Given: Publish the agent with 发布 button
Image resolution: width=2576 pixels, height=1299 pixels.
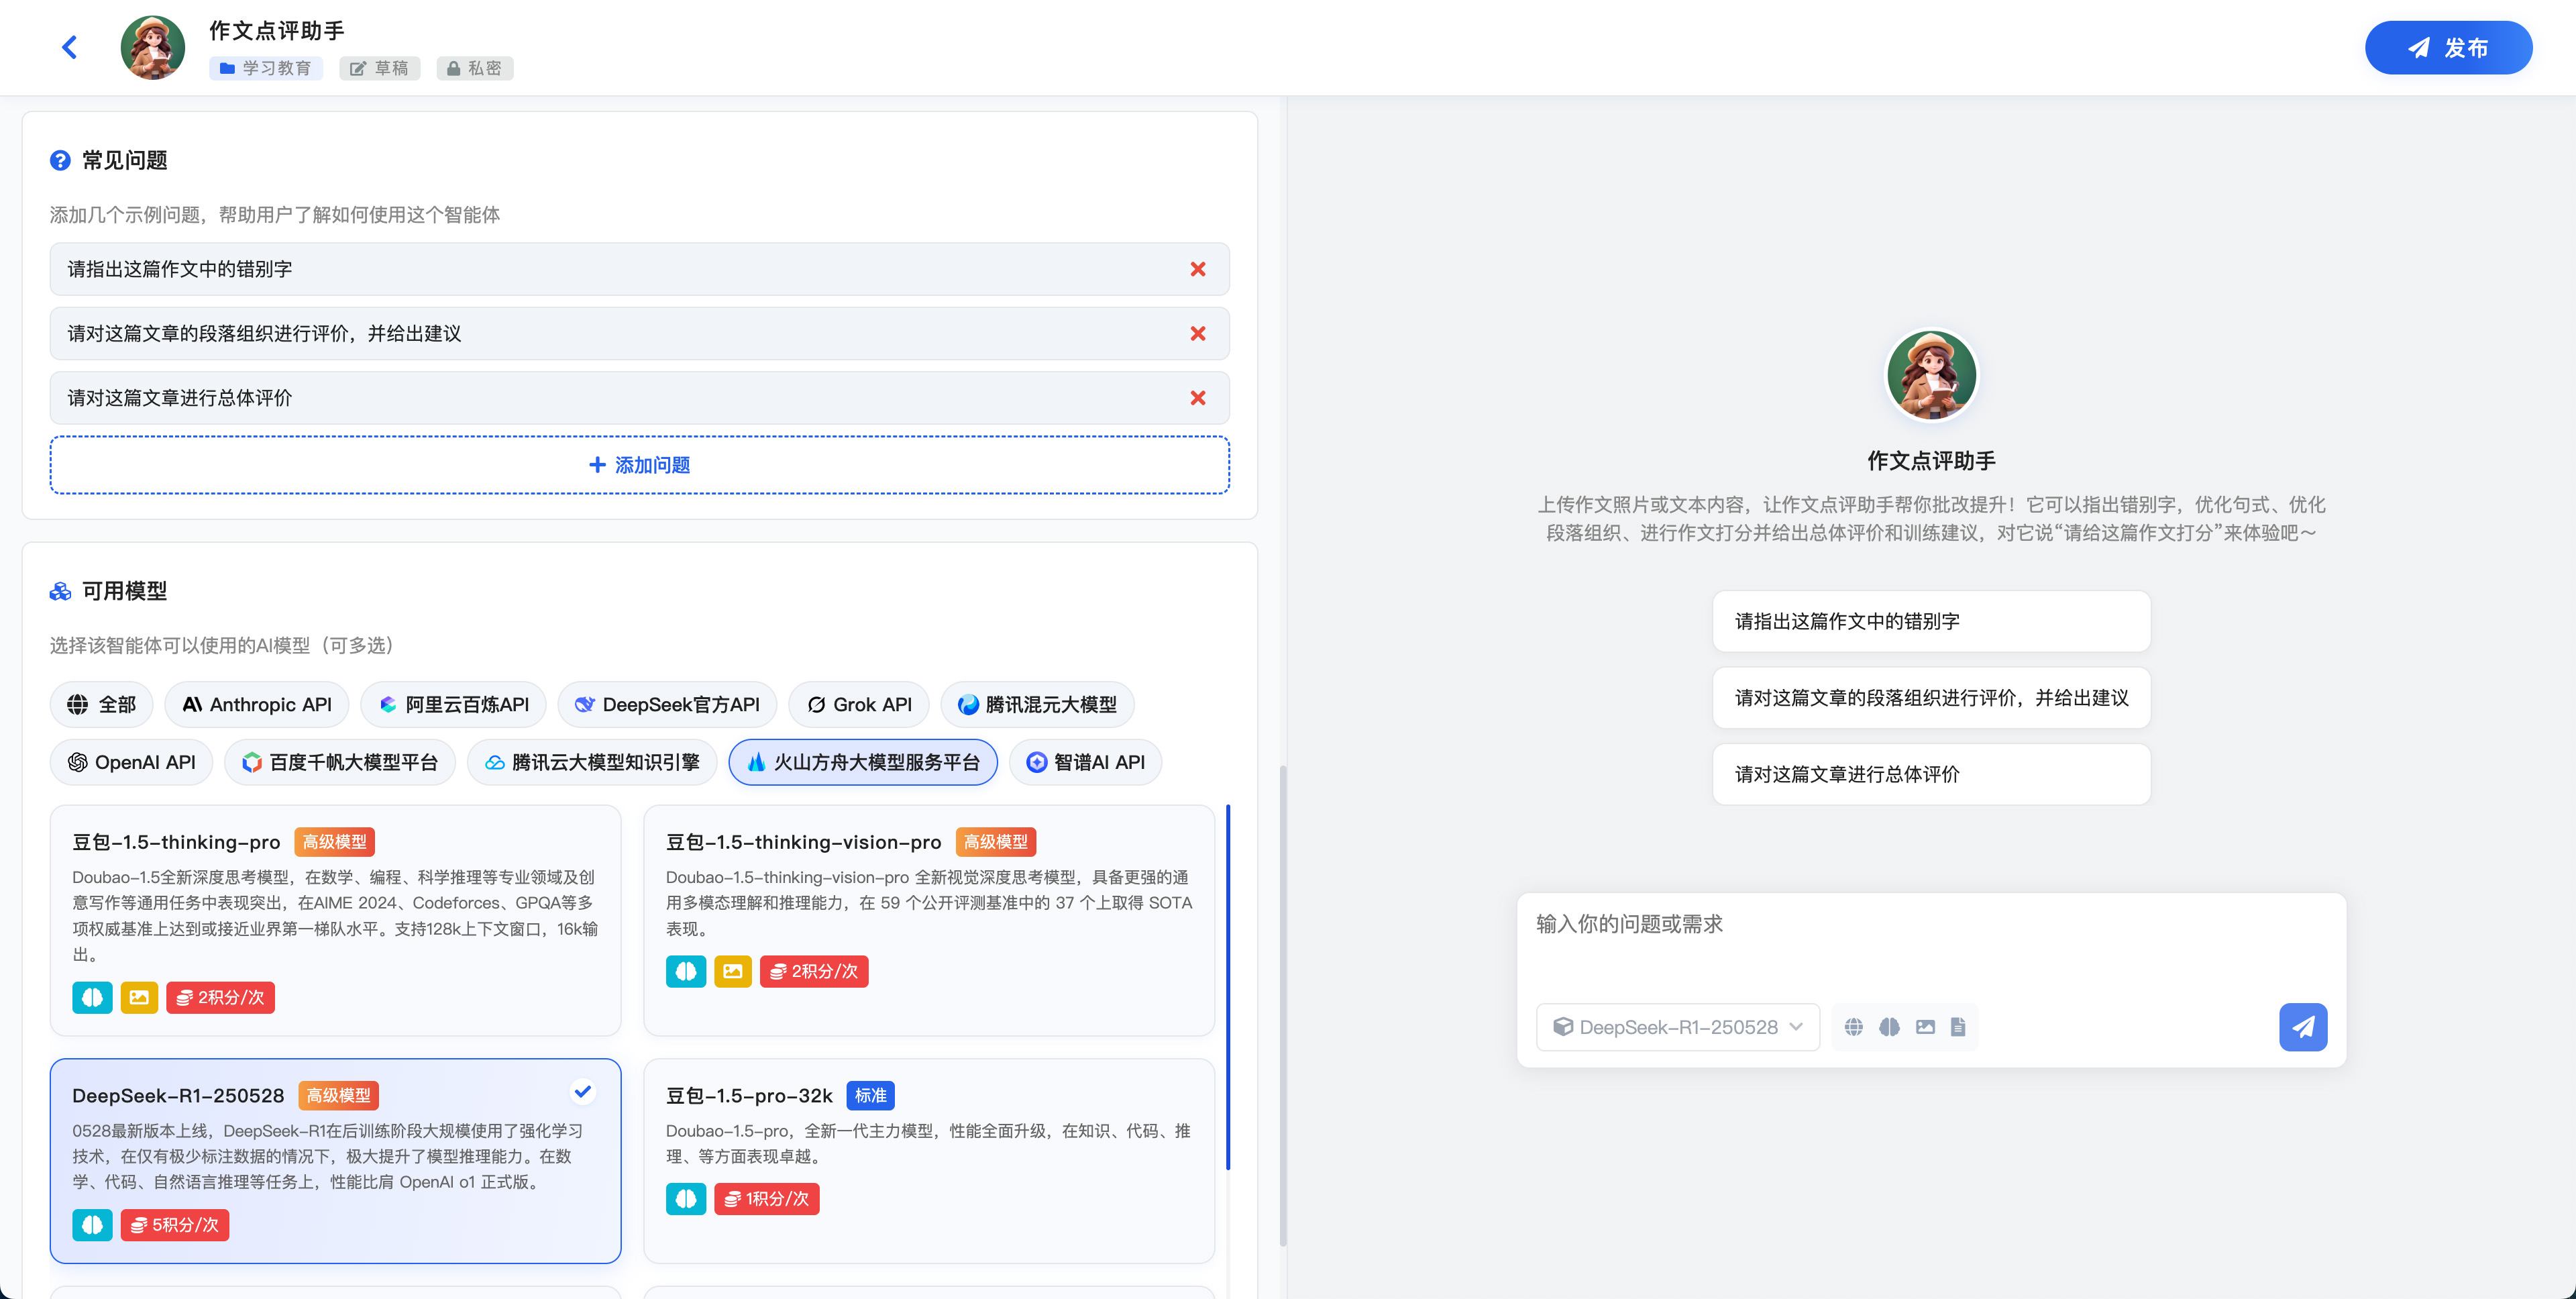Looking at the screenshot, I should click(x=2447, y=47).
